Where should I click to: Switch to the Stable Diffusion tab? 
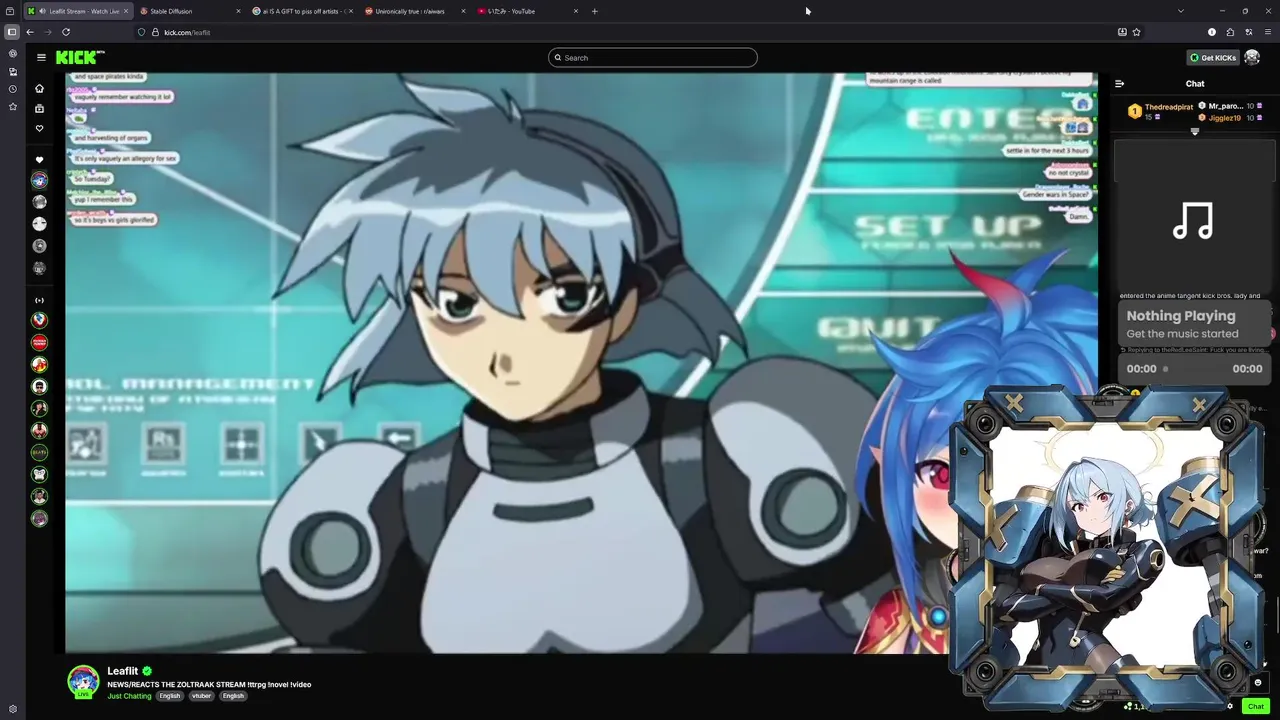pos(190,11)
